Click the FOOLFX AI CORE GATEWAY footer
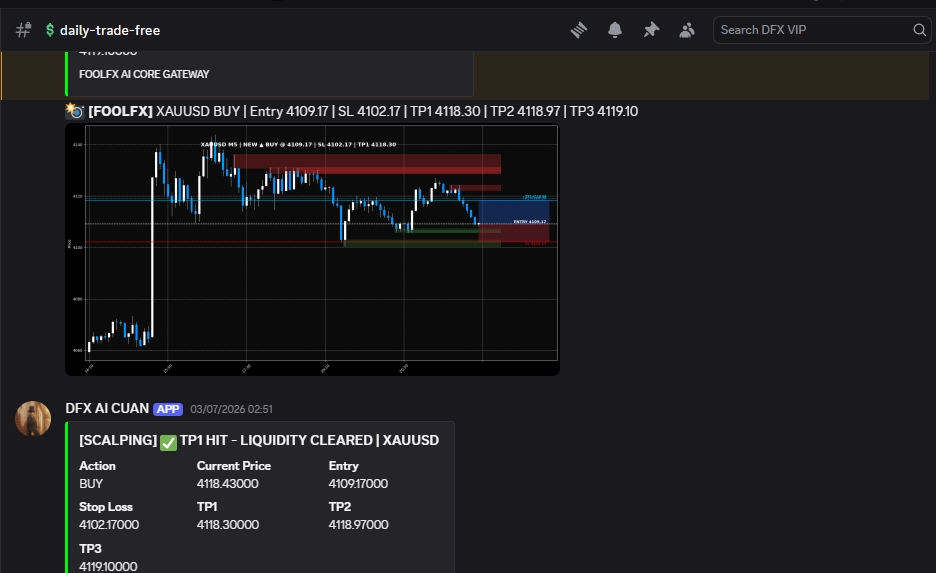The width and height of the screenshot is (936, 573). [144, 75]
